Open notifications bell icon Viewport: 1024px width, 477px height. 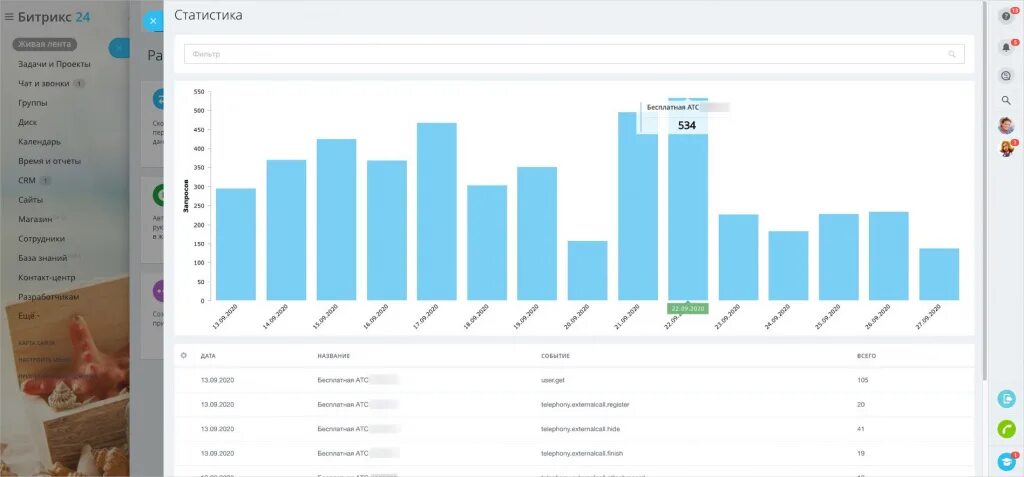coord(1006,47)
